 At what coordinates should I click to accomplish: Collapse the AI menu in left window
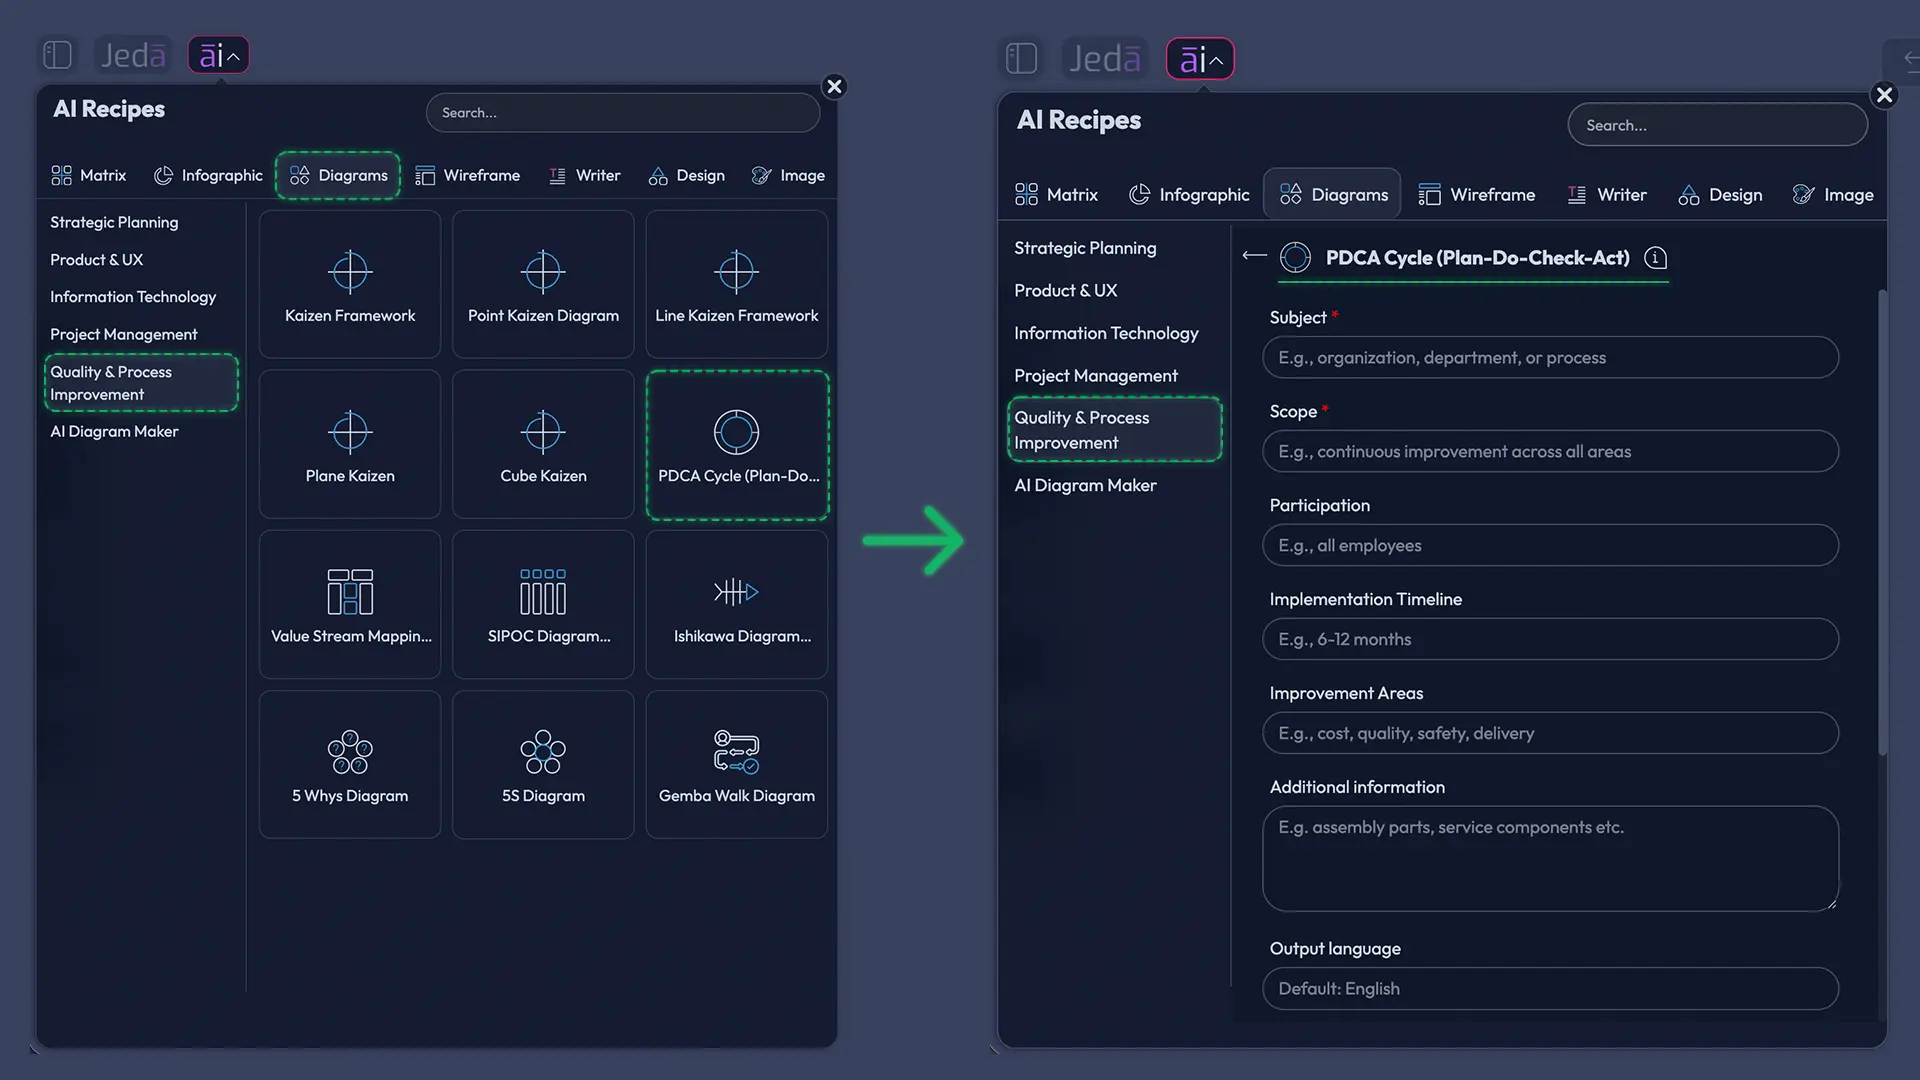(x=218, y=55)
